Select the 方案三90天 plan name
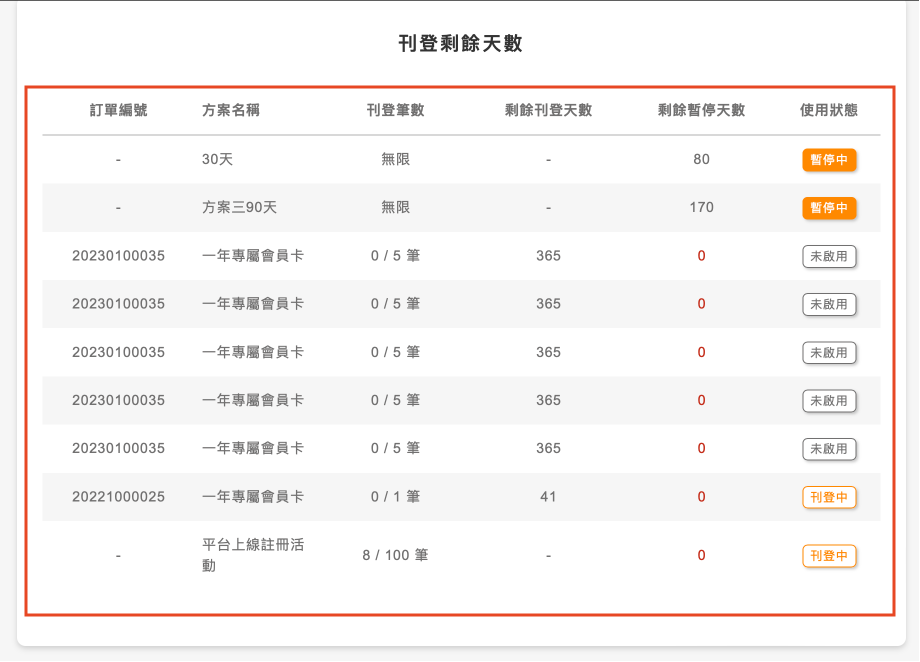The height and width of the screenshot is (662, 920). pyautogui.click(x=239, y=208)
